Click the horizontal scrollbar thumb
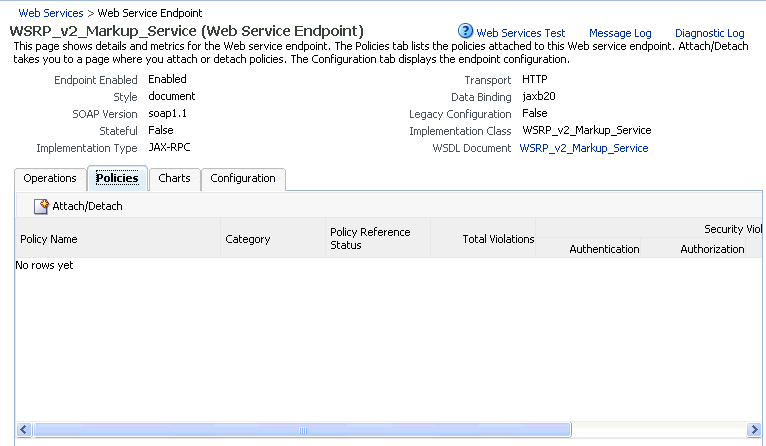This screenshot has height=446, width=766. tap(302, 430)
